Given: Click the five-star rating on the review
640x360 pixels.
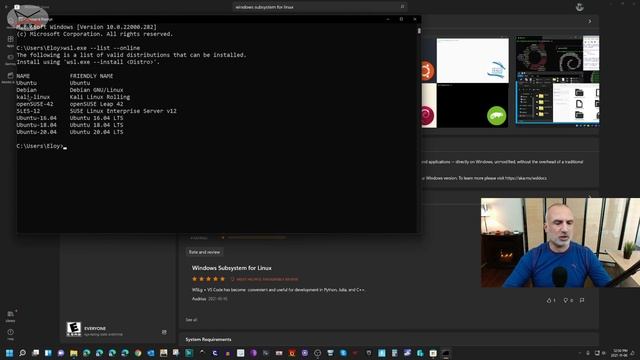Looking at the screenshot, I should [208, 279].
